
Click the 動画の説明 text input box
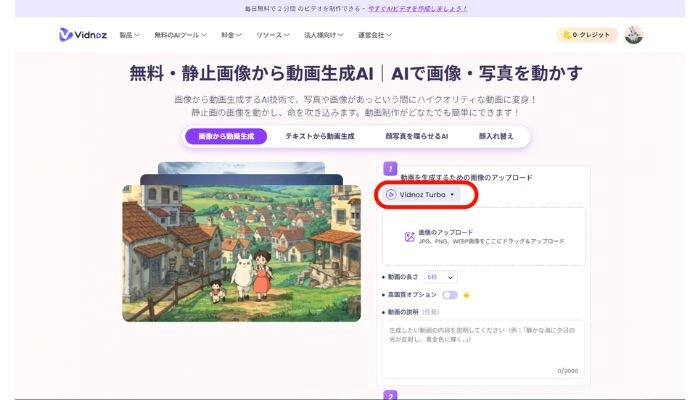[x=483, y=350]
